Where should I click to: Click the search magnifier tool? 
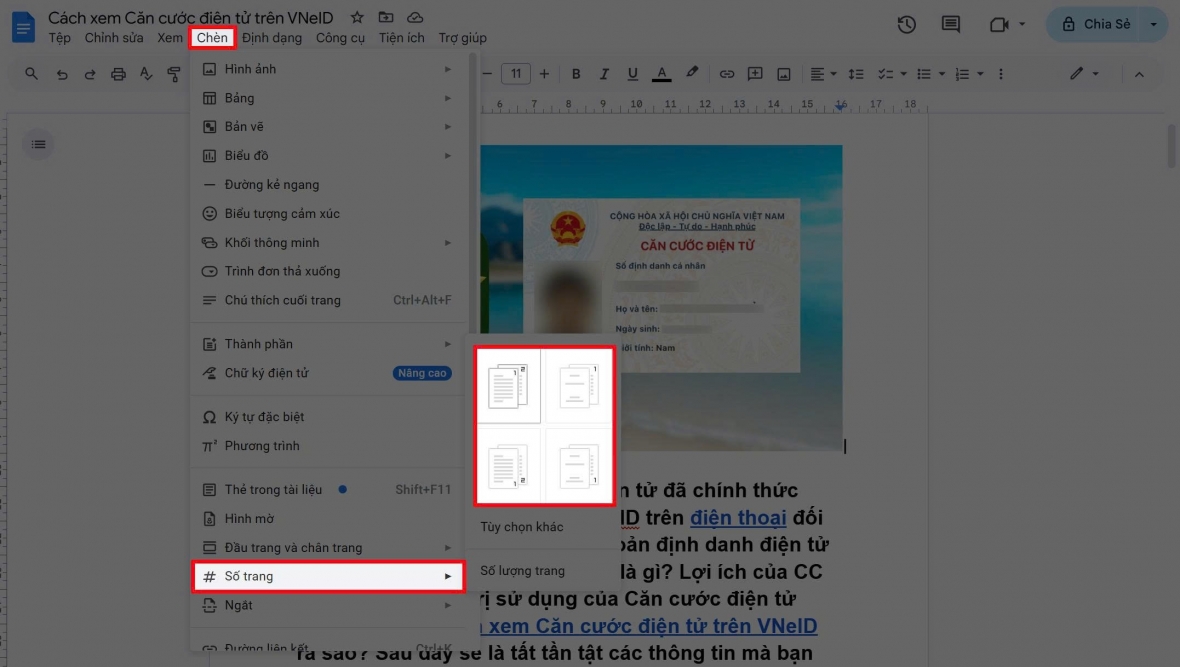[x=31, y=74]
